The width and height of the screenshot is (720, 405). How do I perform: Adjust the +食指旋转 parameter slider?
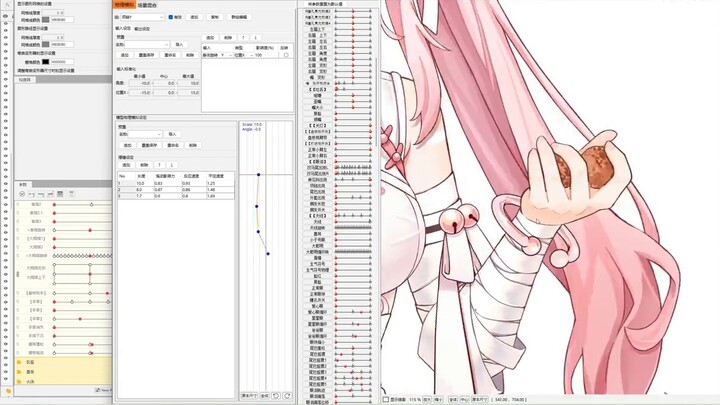pyautogui.click(x=83, y=230)
